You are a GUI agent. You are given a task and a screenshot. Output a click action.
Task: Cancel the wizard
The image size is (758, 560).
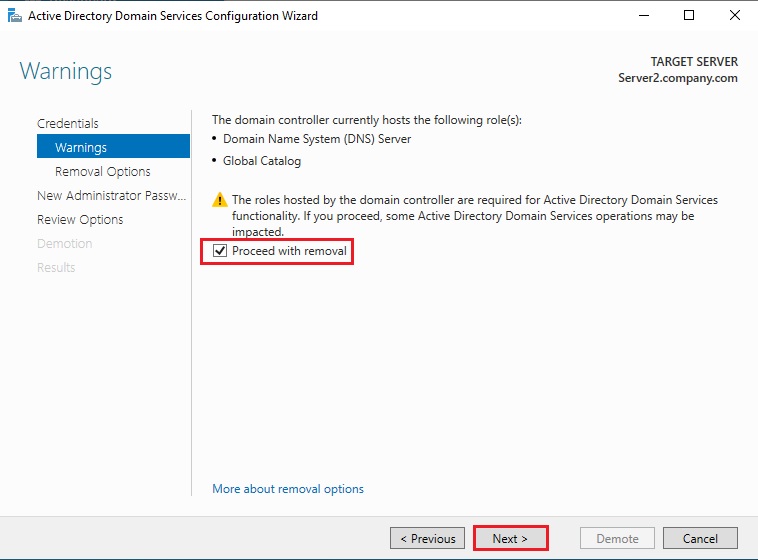click(x=699, y=538)
